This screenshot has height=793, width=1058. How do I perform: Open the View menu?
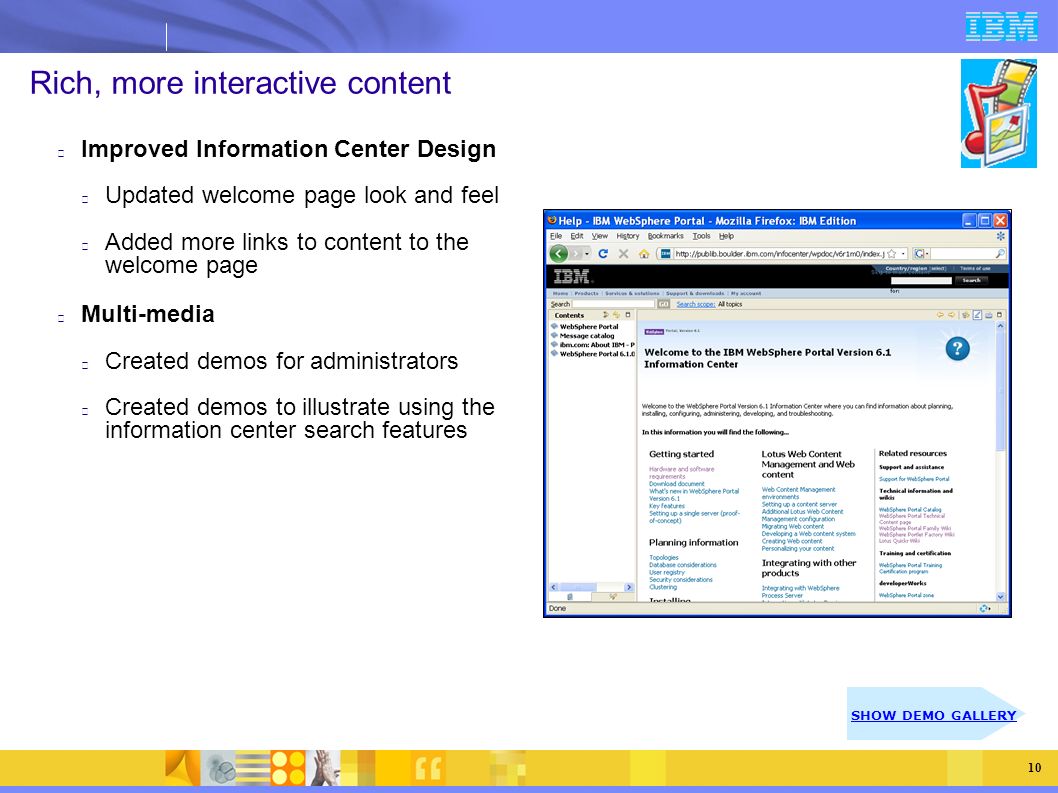pyautogui.click(x=600, y=236)
